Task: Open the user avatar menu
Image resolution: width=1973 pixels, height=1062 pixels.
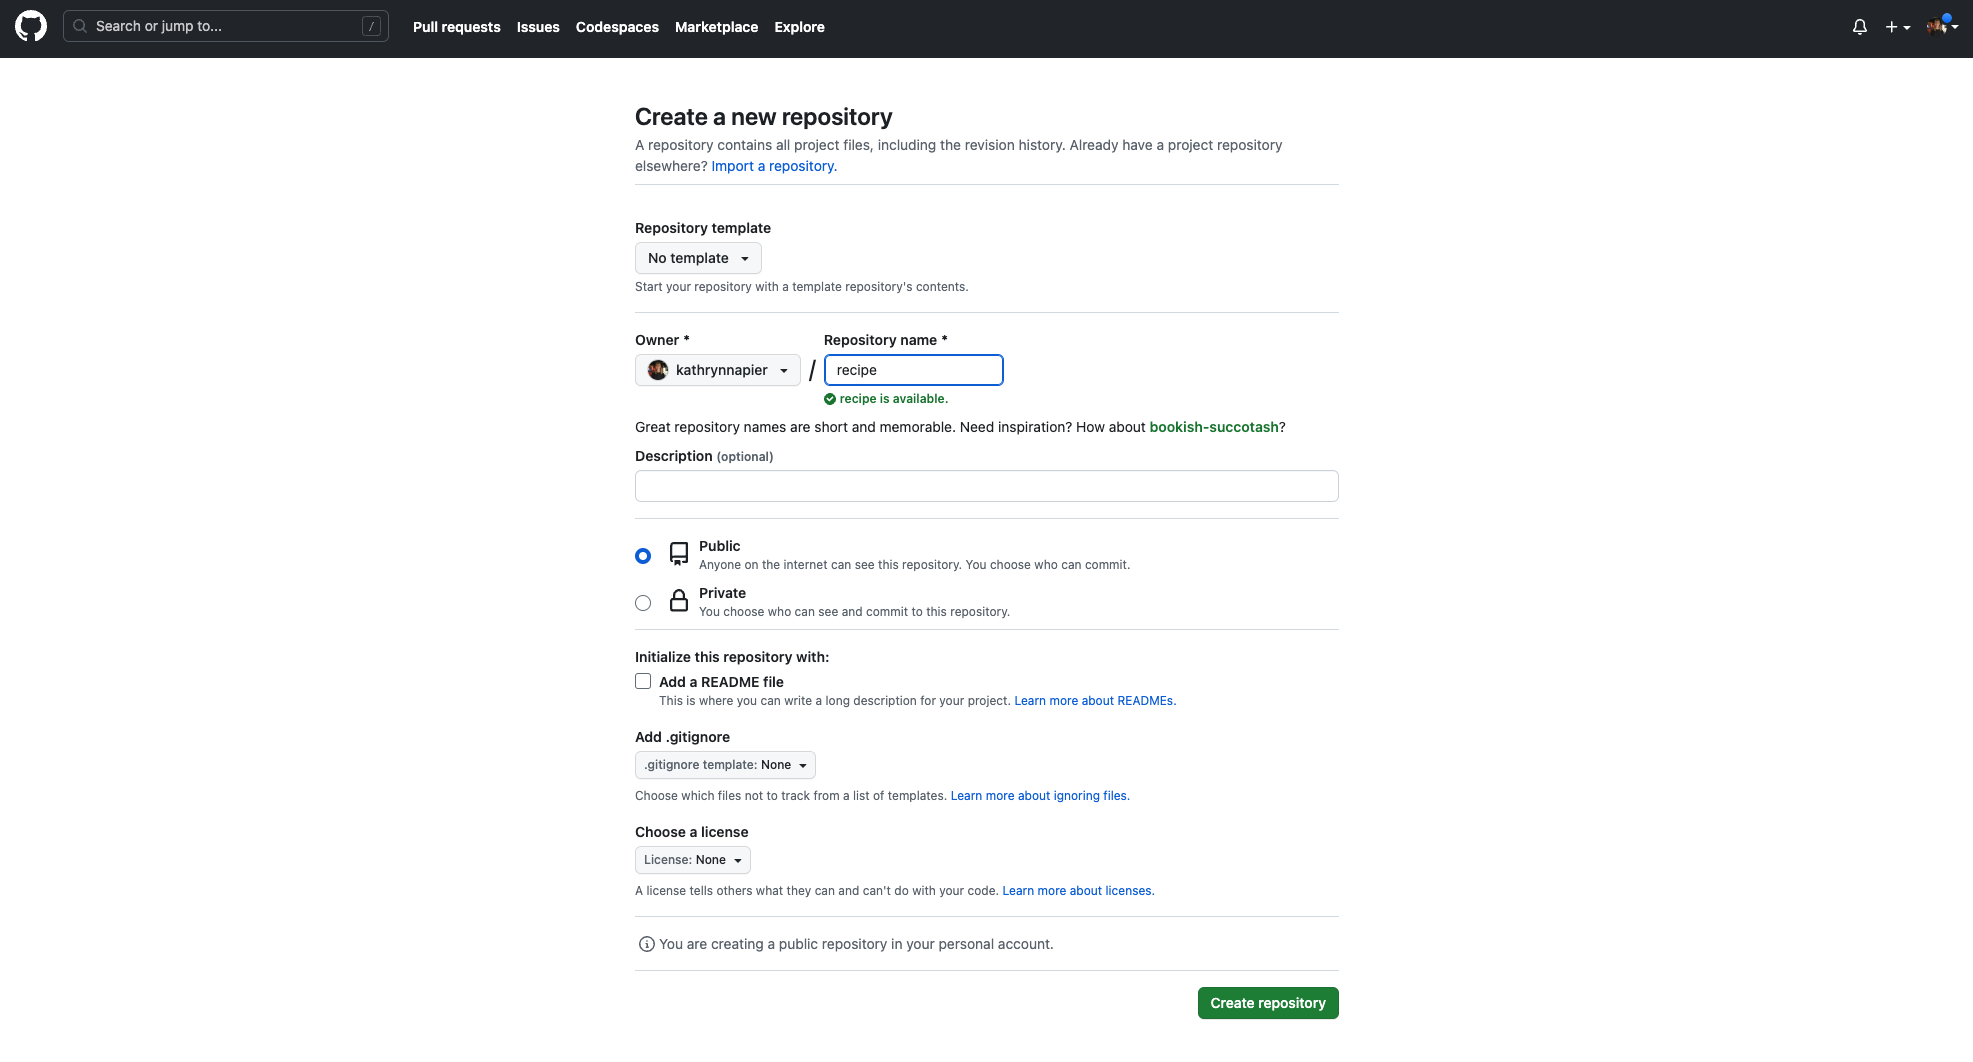Action: click(1941, 27)
